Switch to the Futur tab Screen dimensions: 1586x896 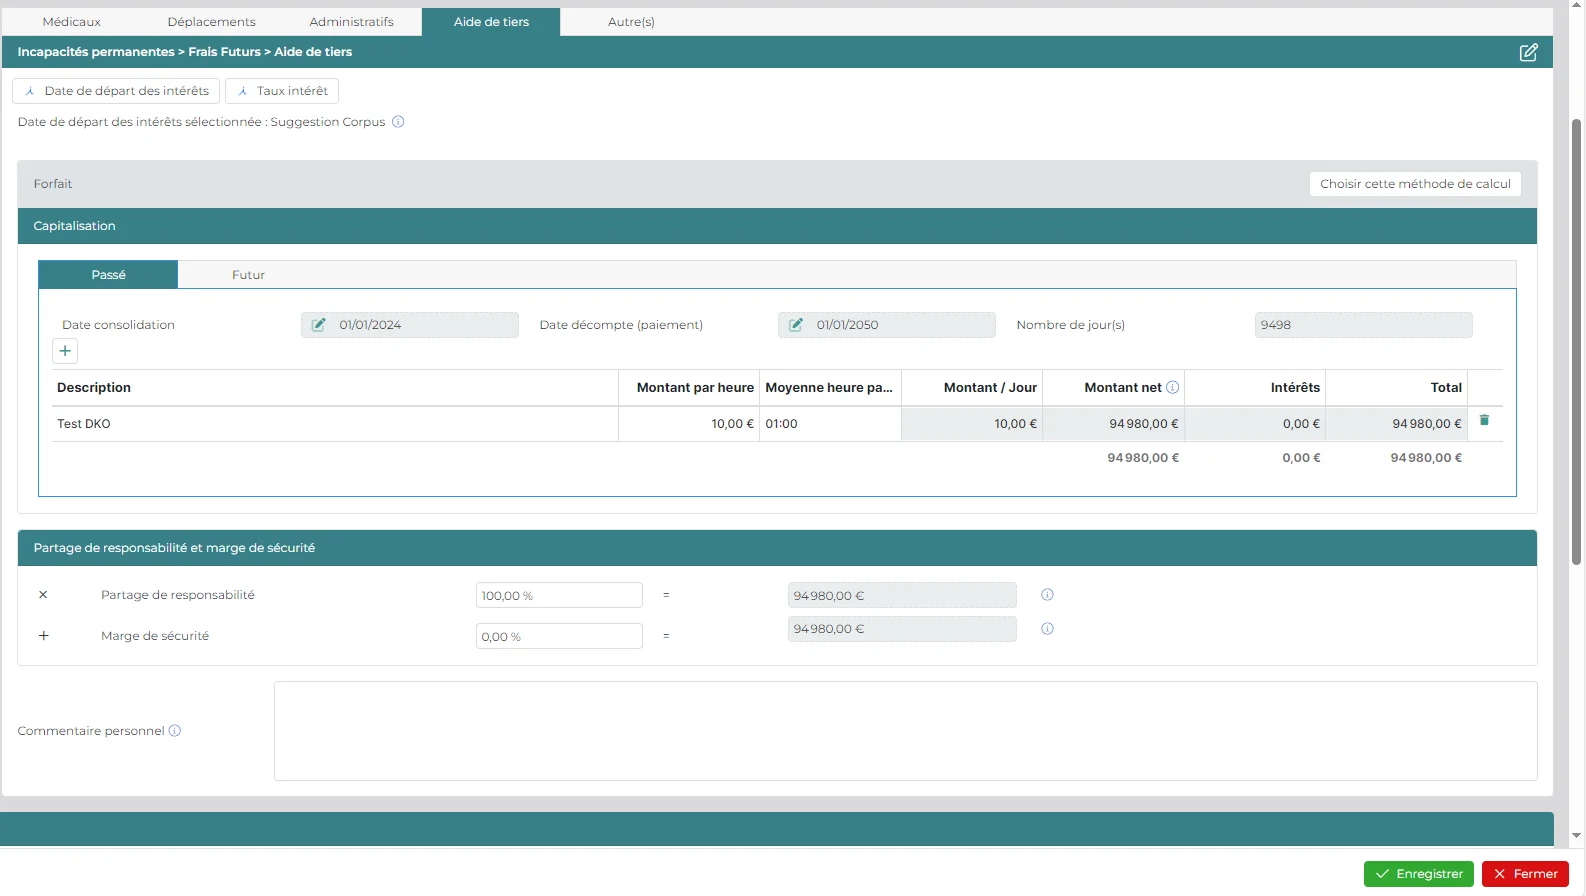[x=248, y=275]
